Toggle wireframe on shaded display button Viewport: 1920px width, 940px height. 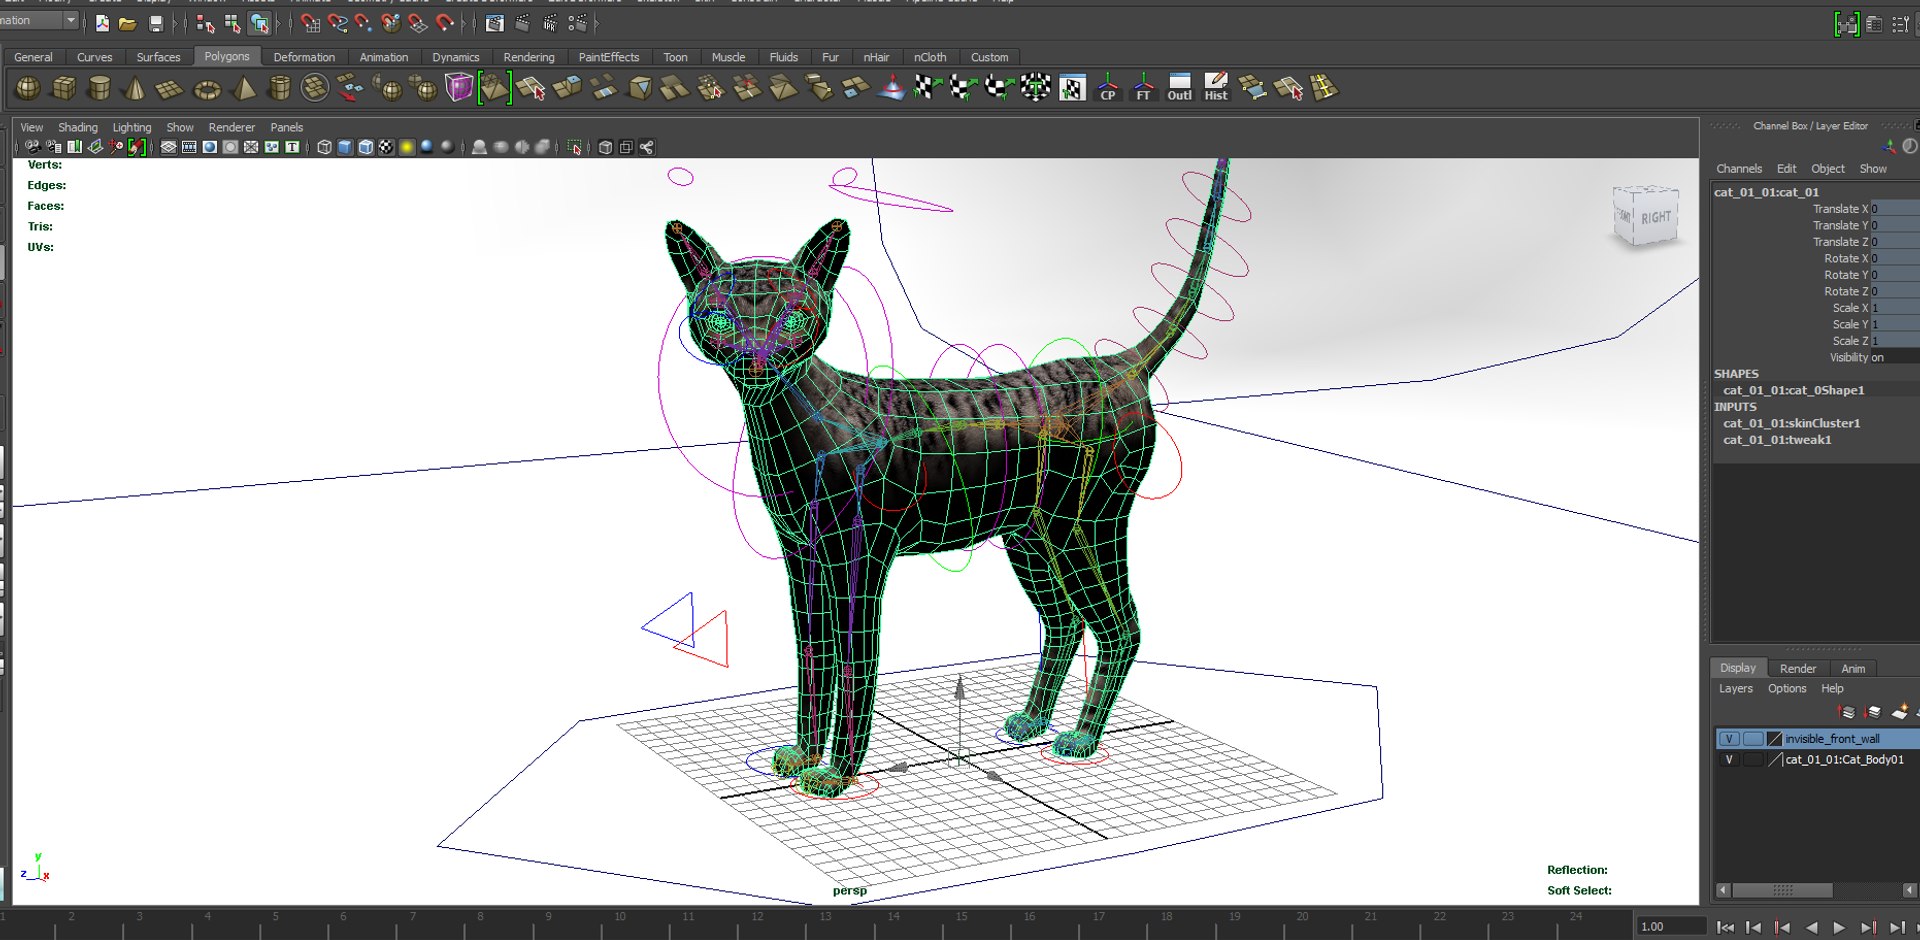click(366, 147)
